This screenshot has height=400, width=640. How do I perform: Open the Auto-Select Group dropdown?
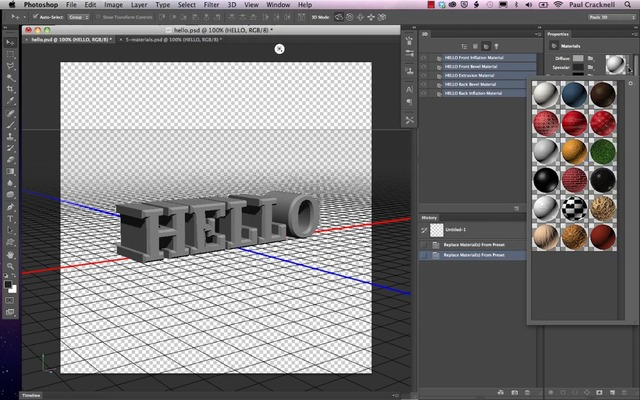pyautogui.click(x=79, y=17)
